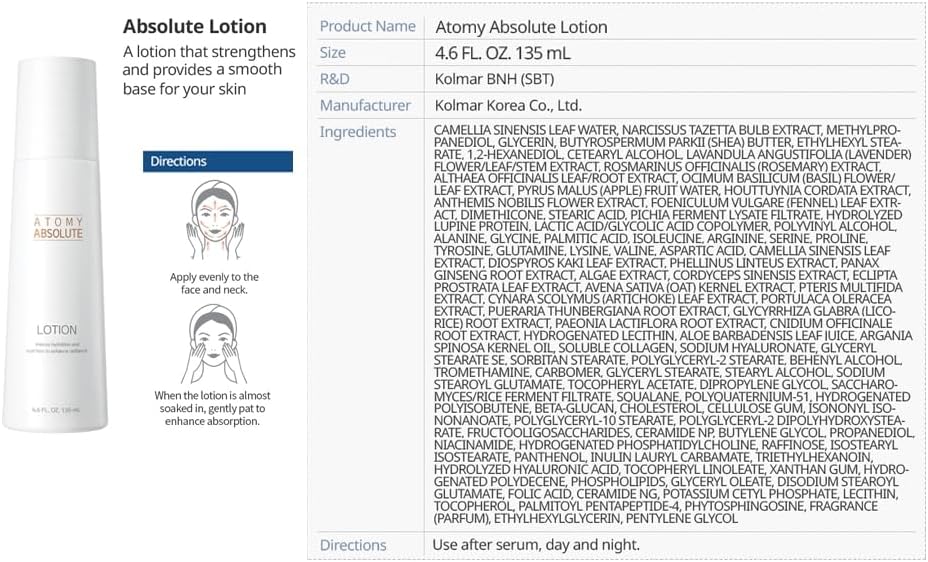This screenshot has height=562, width=928.
Task: Click 'ETHYLHEXYLGLYCERIN, PENTYLENE GLYCOL' in ingredients
Action: [616, 518]
